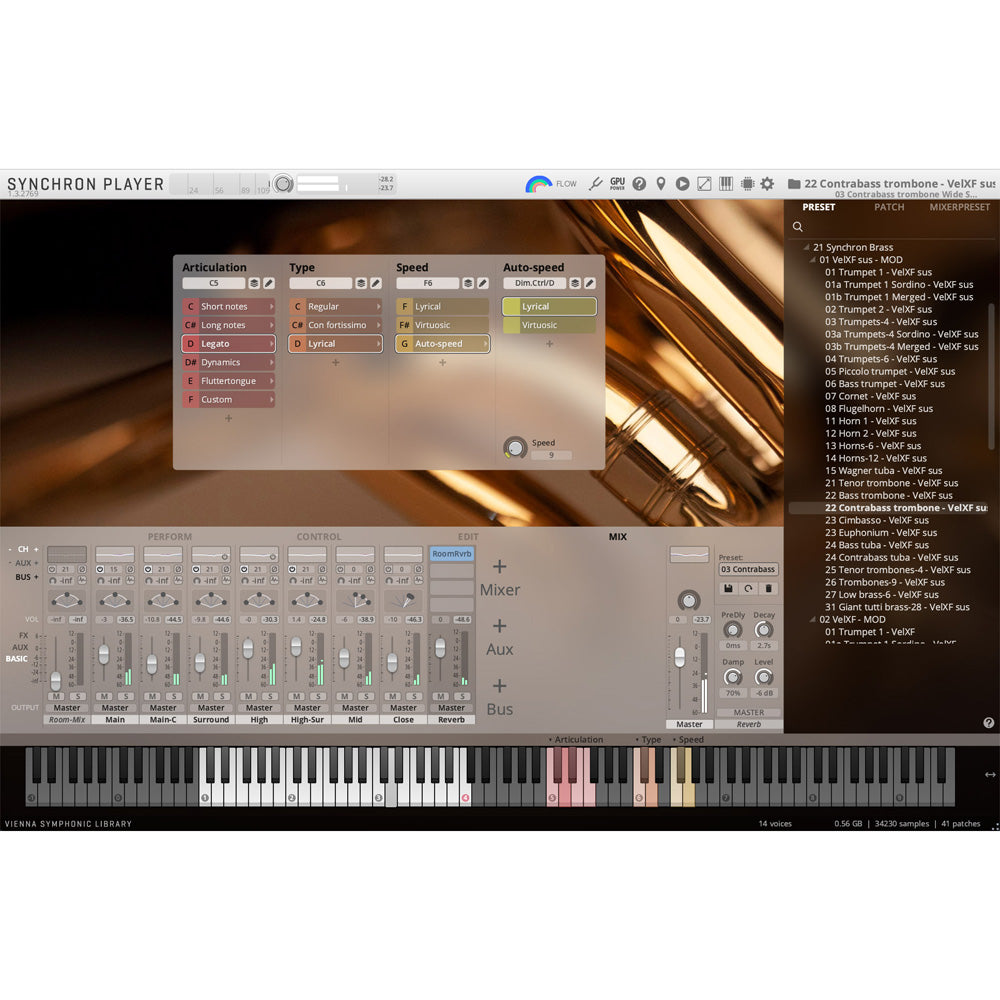
Task: Add a new Bus channel
Action: point(500,697)
